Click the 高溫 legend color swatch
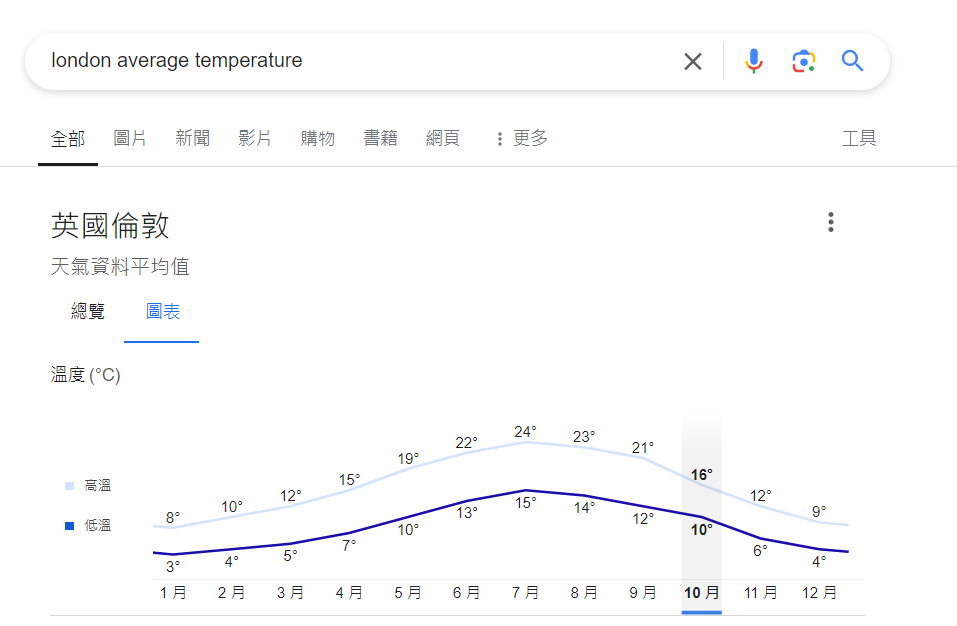Viewport: 957px width, 626px height. coord(70,486)
